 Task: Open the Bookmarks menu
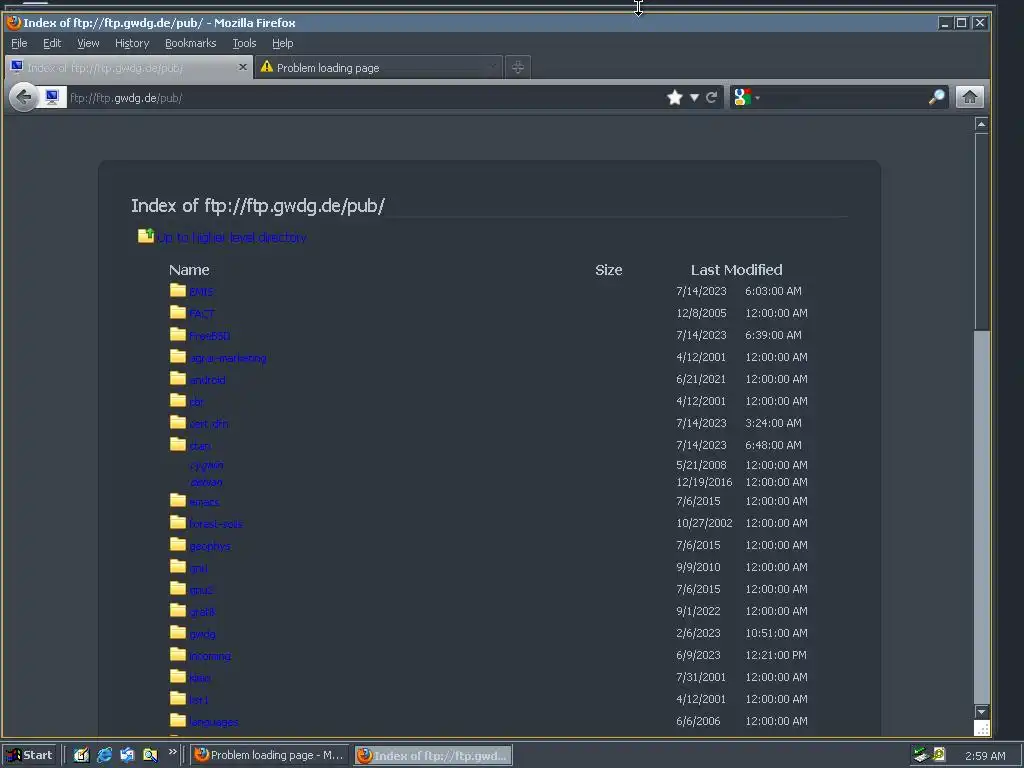190,43
